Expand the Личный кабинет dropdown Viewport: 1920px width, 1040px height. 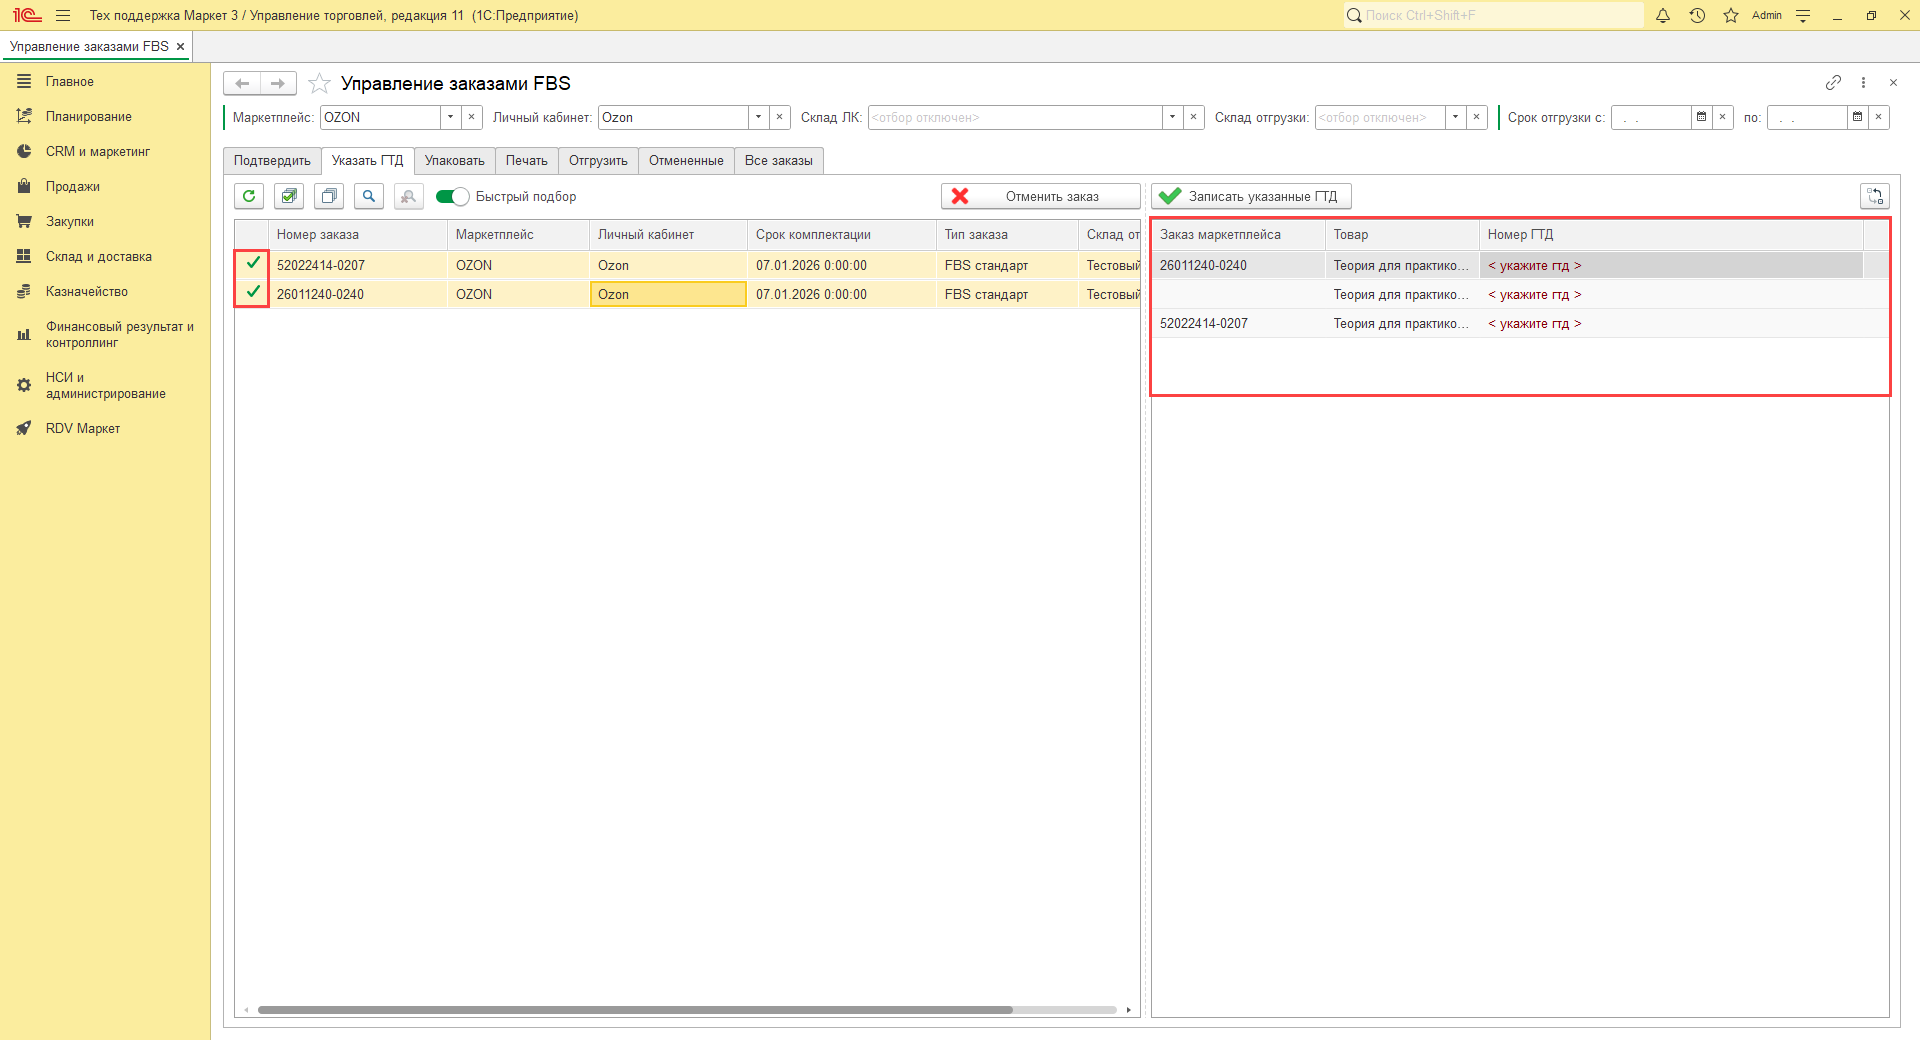(x=759, y=117)
